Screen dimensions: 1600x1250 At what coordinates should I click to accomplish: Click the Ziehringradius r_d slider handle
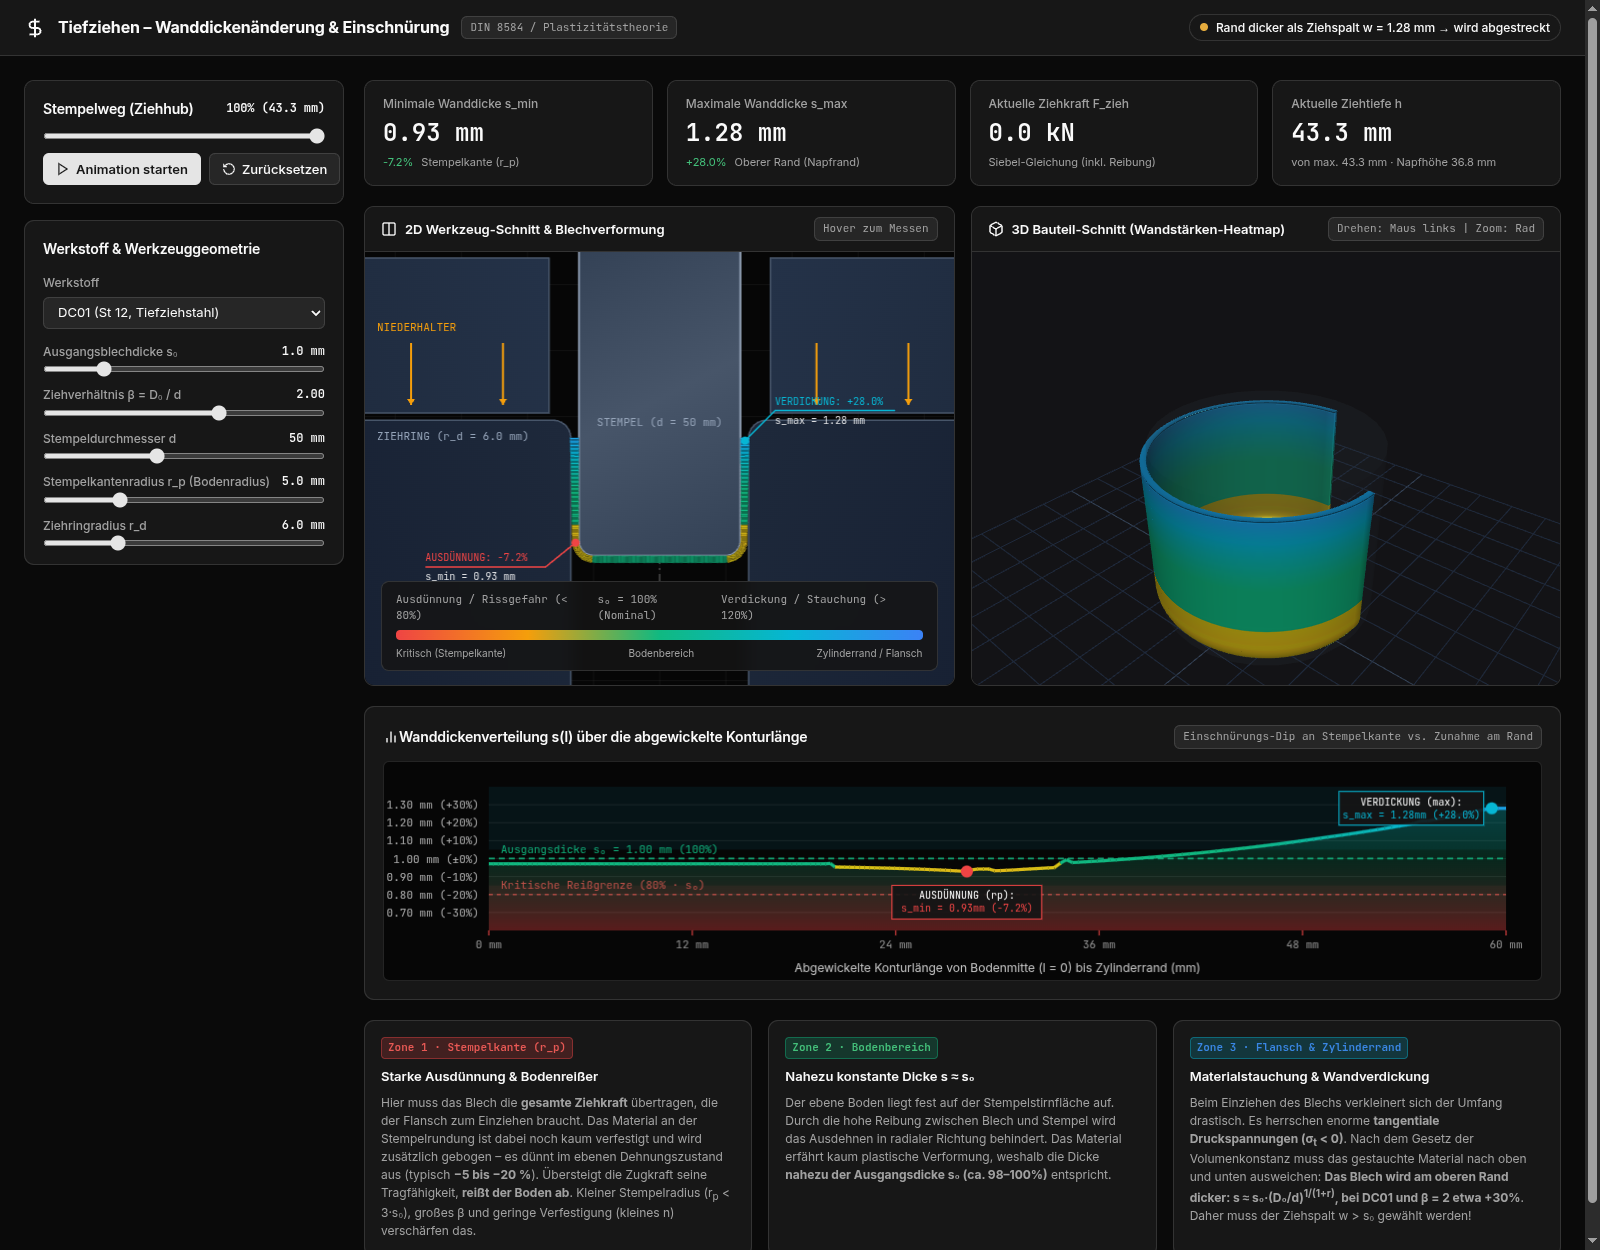coord(118,543)
